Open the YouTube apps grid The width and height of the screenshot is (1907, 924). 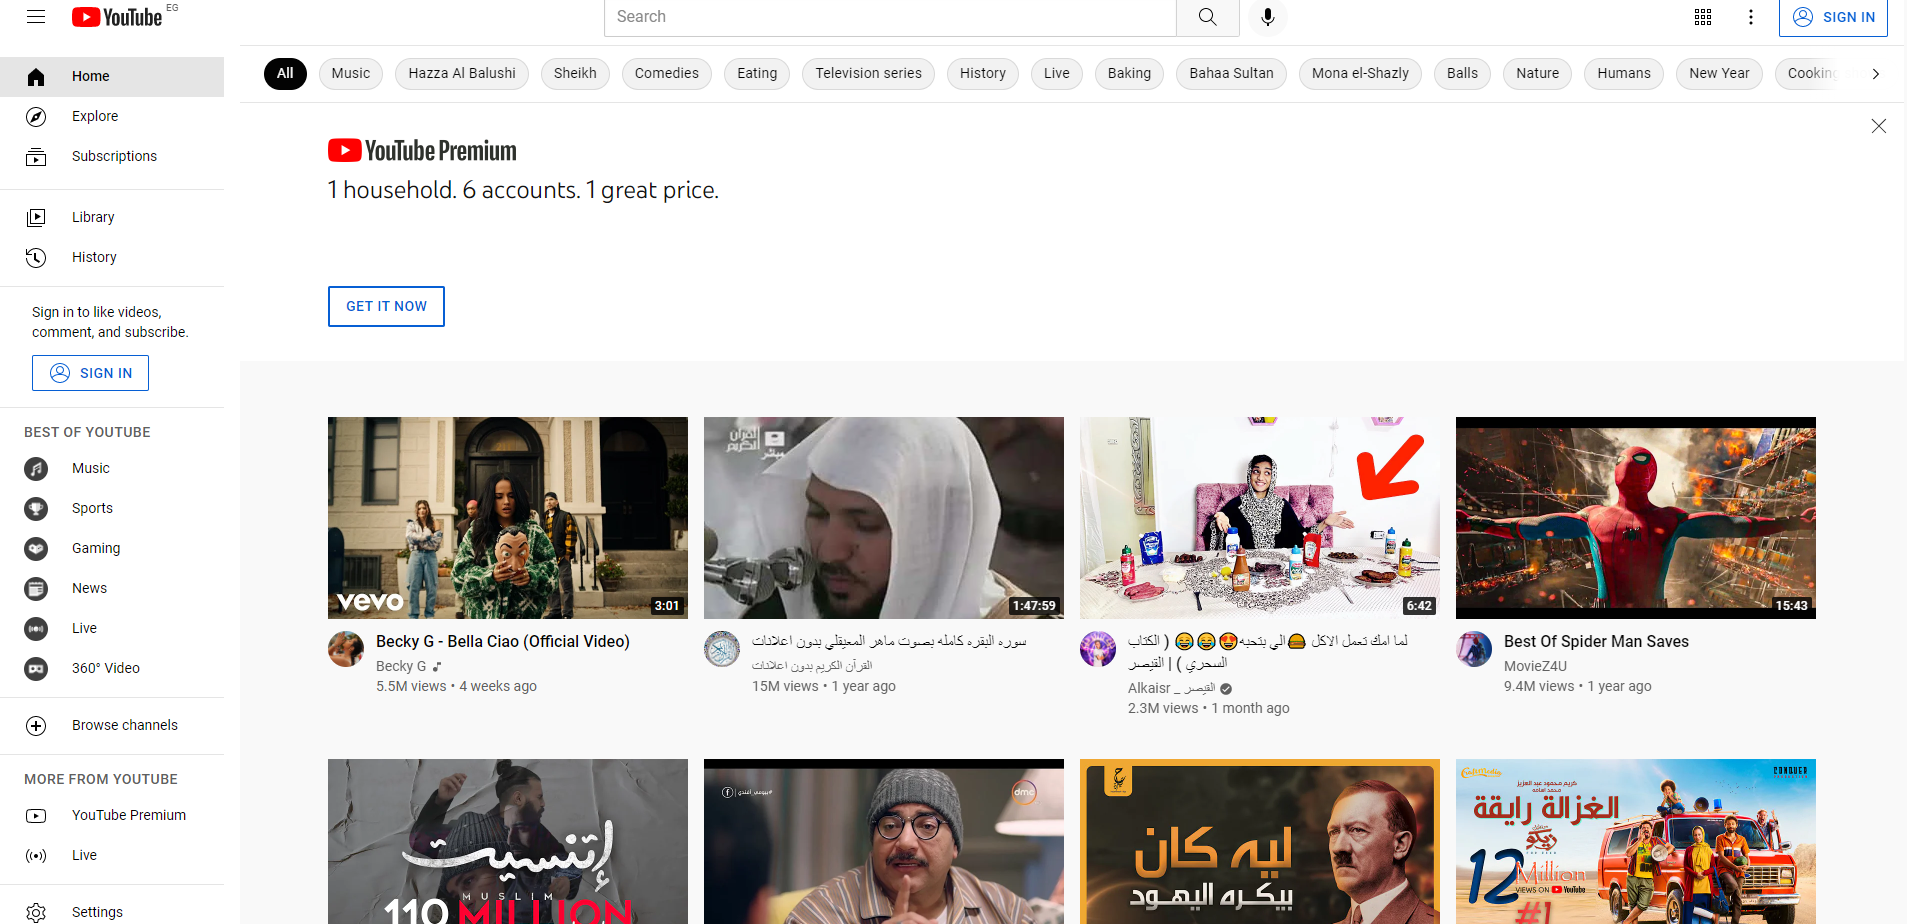click(x=1703, y=17)
